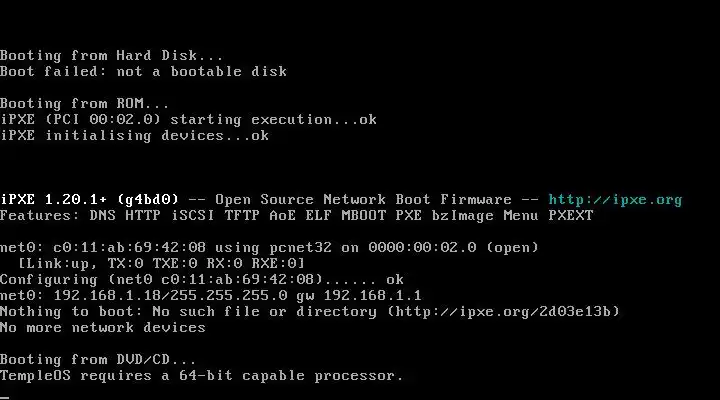Click the "Configuring (net0 ...)" line
Screen dimensions: 720x400
pyautogui.click(x=202, y=279)
